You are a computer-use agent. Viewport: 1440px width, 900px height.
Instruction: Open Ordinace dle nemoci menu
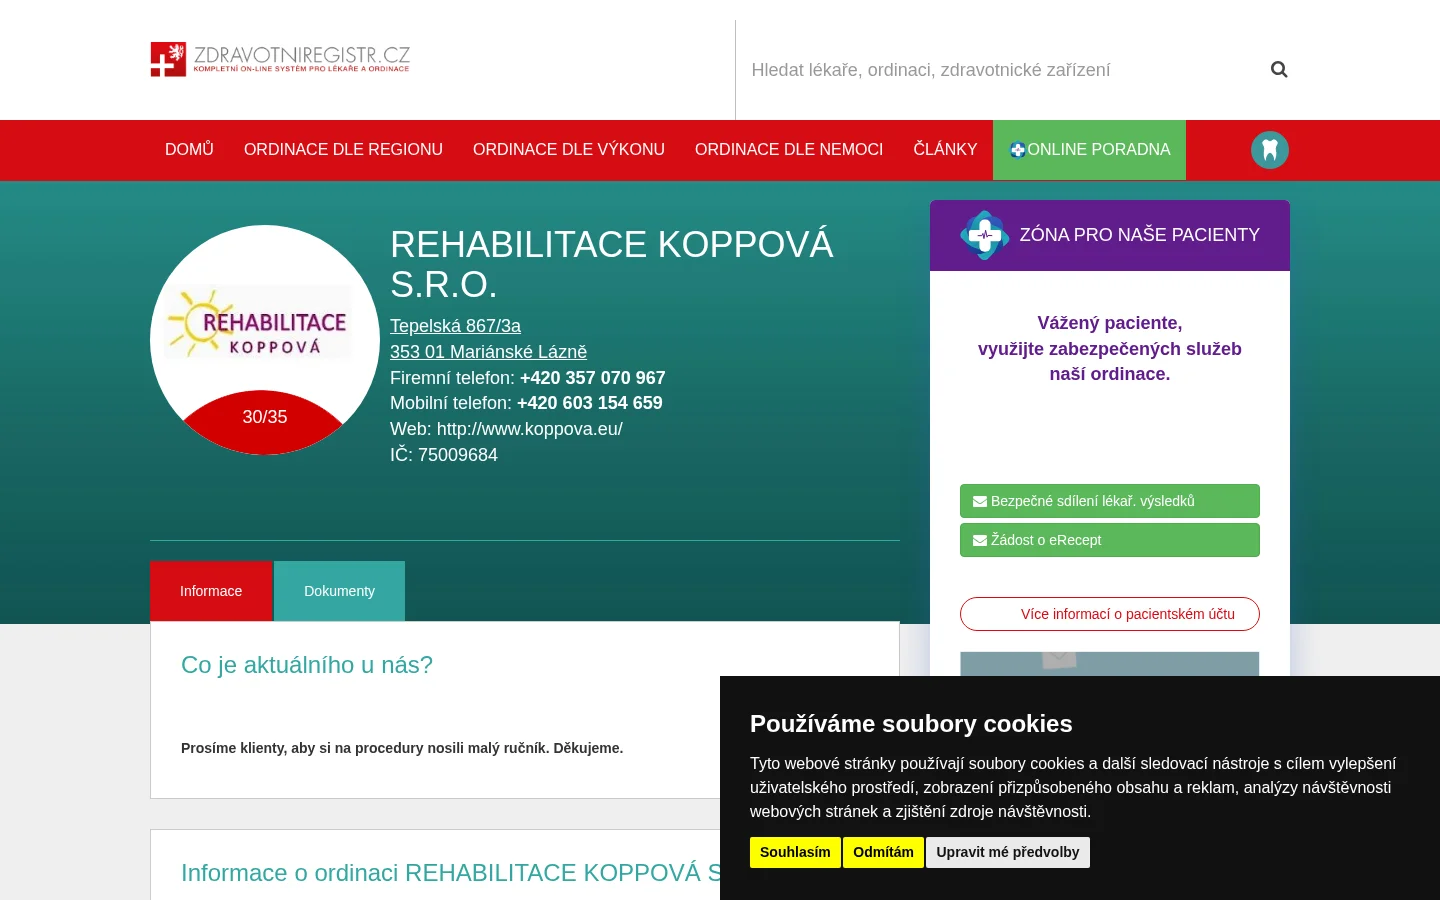[x=789, y=150]
